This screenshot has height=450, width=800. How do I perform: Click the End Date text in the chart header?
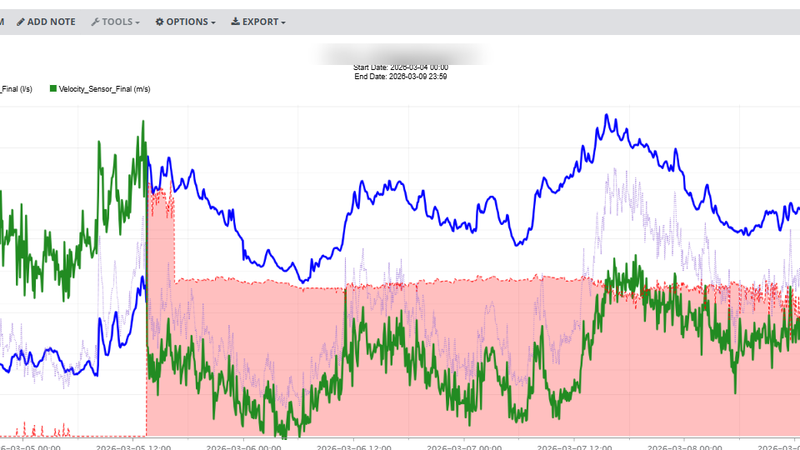[x=401, y=77]
